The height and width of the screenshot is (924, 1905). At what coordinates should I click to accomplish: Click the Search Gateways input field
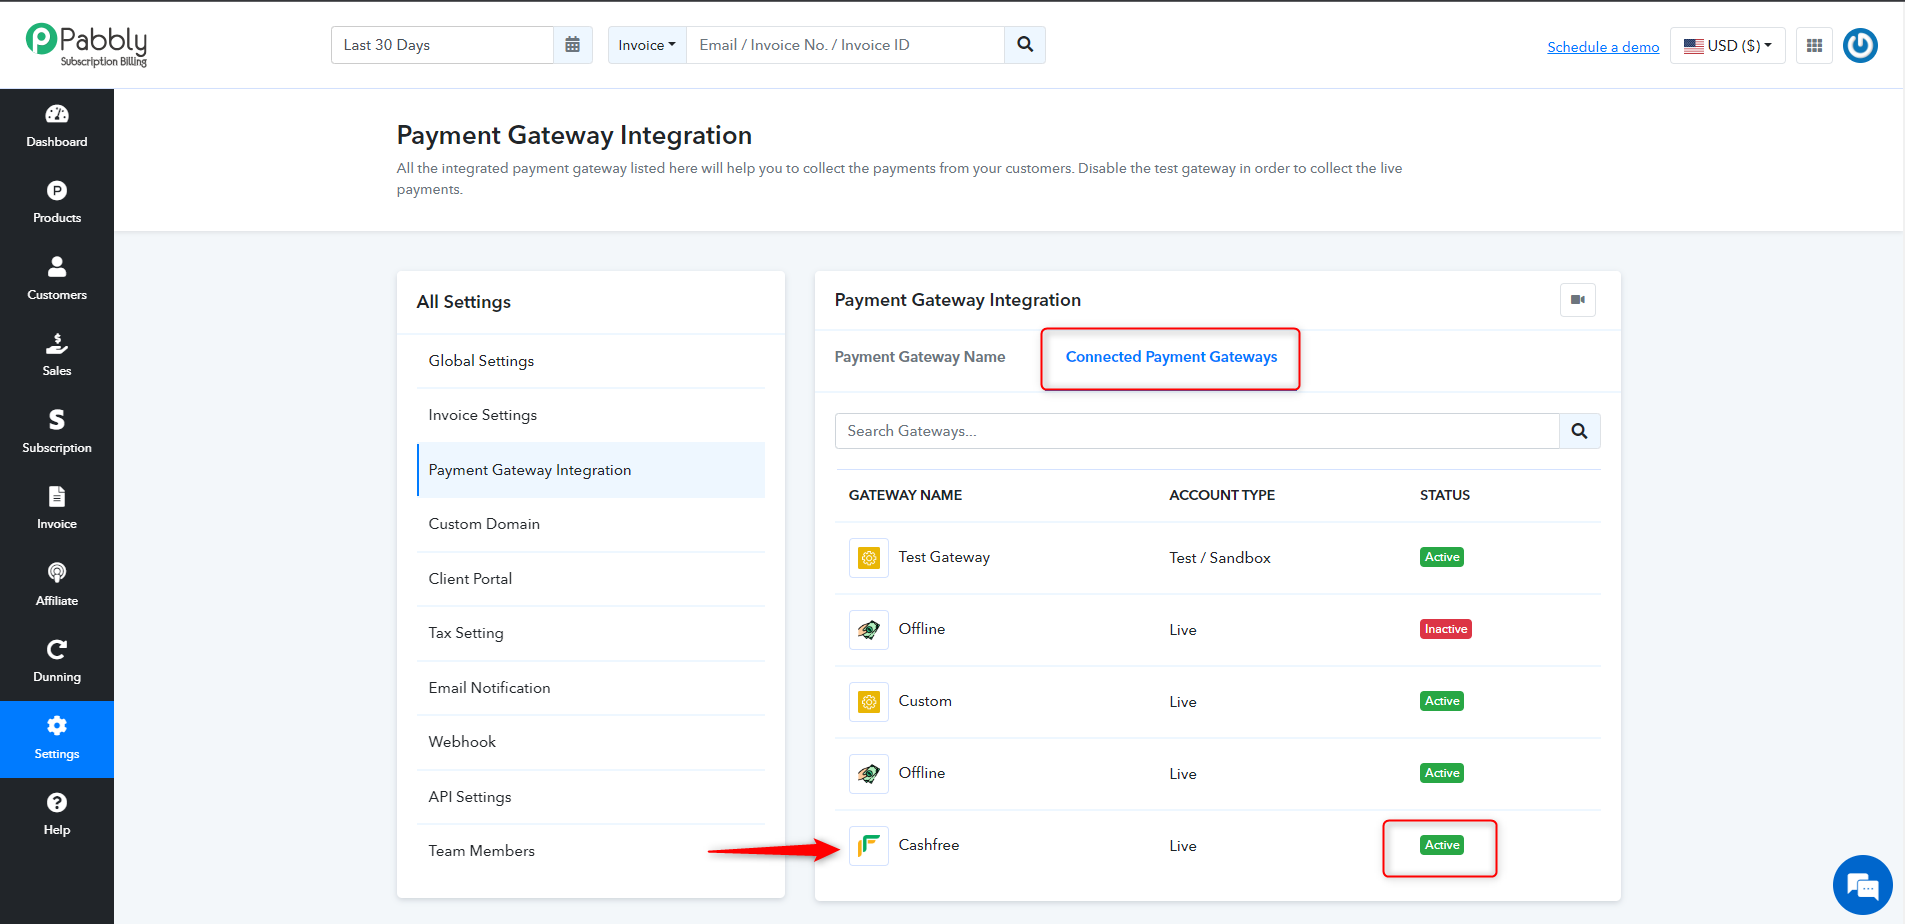pyautogui.click(x=1197, y=431)
